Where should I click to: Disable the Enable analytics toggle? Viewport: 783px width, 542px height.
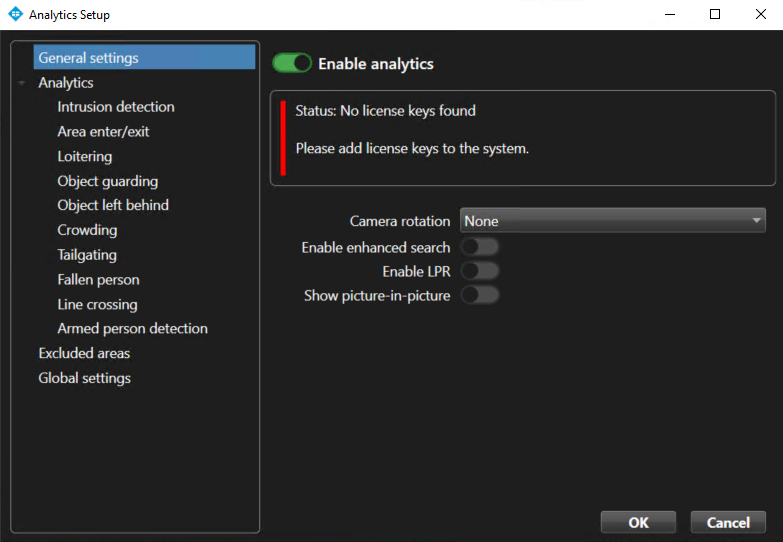point(292,64)
